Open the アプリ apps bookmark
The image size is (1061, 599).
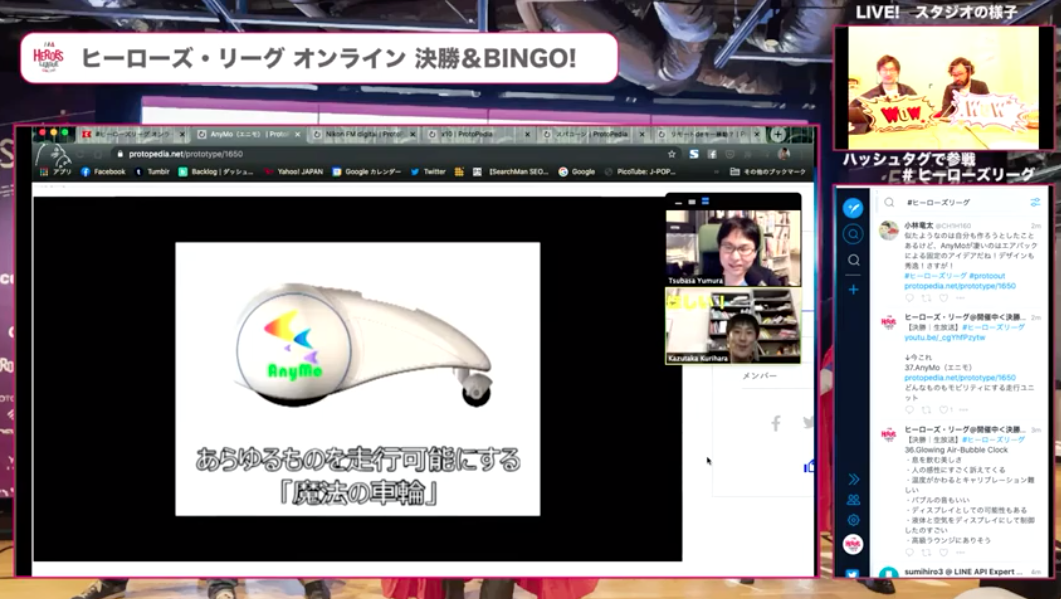(x=56, y=172)
